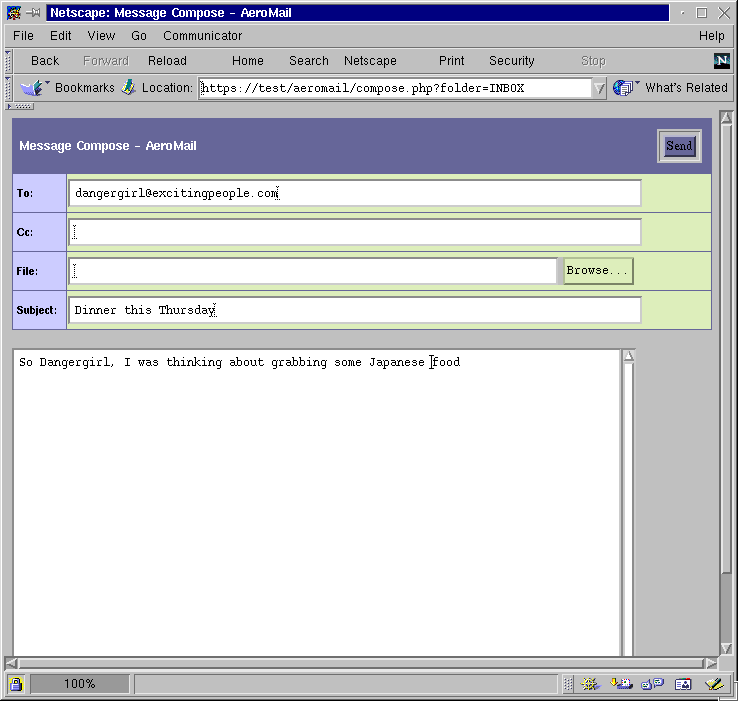Click the page proxy icon beside Location
The image size is (738, 701).
[128, 88]
